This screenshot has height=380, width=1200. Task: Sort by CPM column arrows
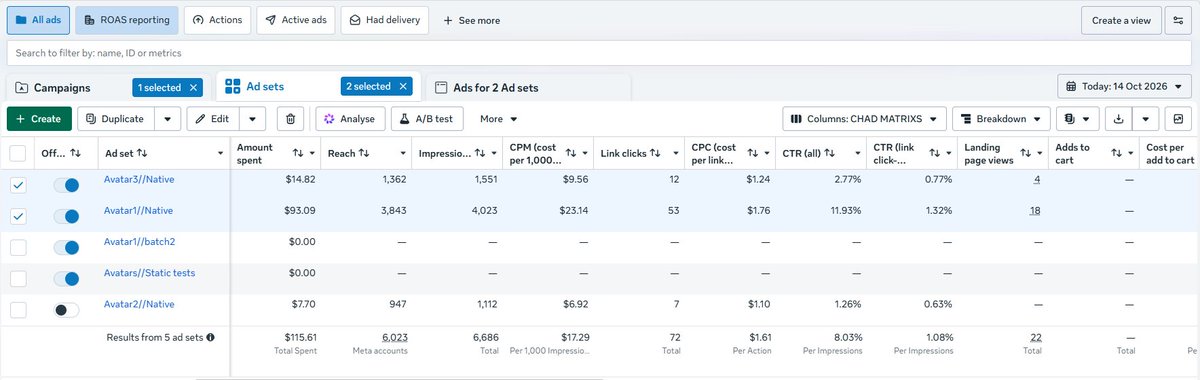coord(570,153)
